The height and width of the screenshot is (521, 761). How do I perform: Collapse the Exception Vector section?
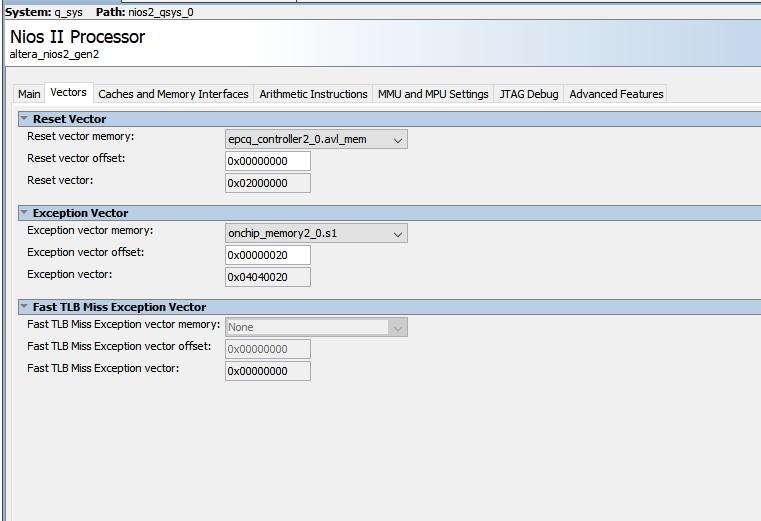24,213
